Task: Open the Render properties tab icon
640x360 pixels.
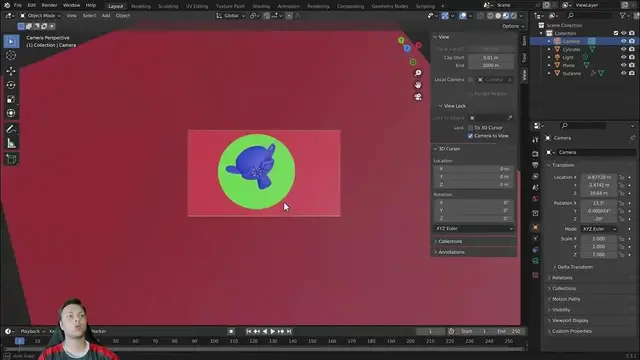Action: click(535, 154)
